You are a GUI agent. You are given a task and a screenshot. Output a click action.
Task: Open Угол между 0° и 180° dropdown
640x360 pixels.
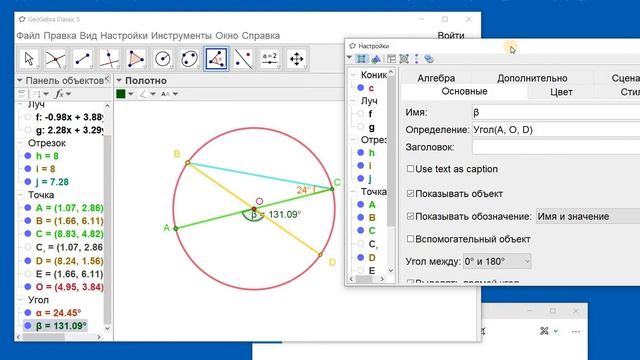(x=497, y=261)
